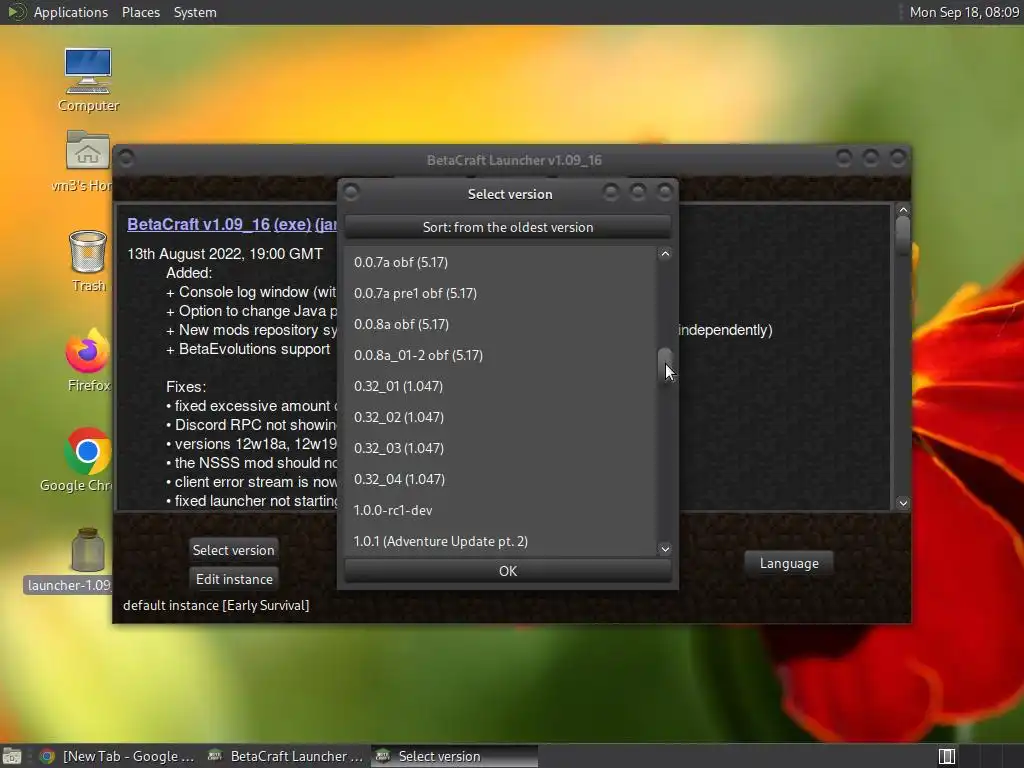This screenshot has width=1024, height=768.
Task: Click the BetaEvolutions support changelog line
Action: coord(248,349)
